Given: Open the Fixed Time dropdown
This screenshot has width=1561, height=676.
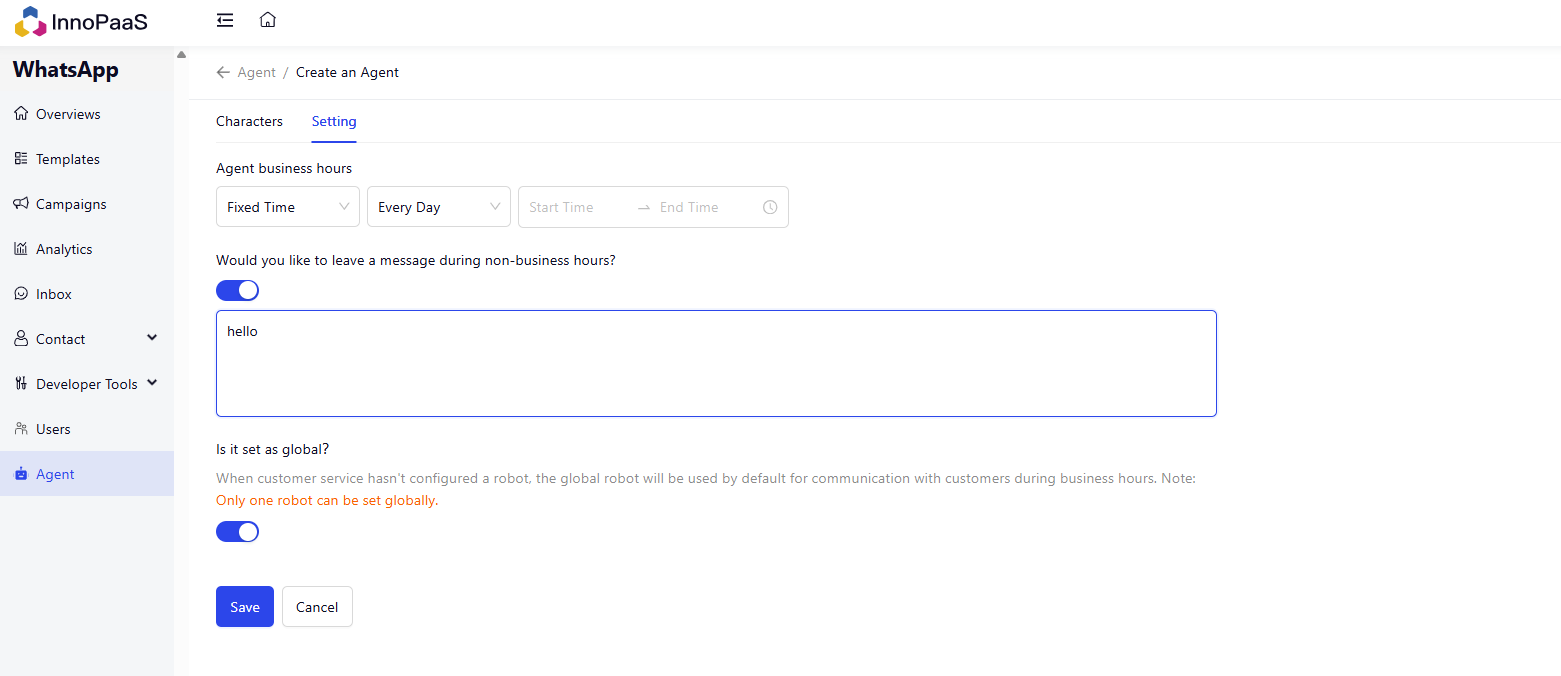Looking at the screenshot, I should pos(287,208).
